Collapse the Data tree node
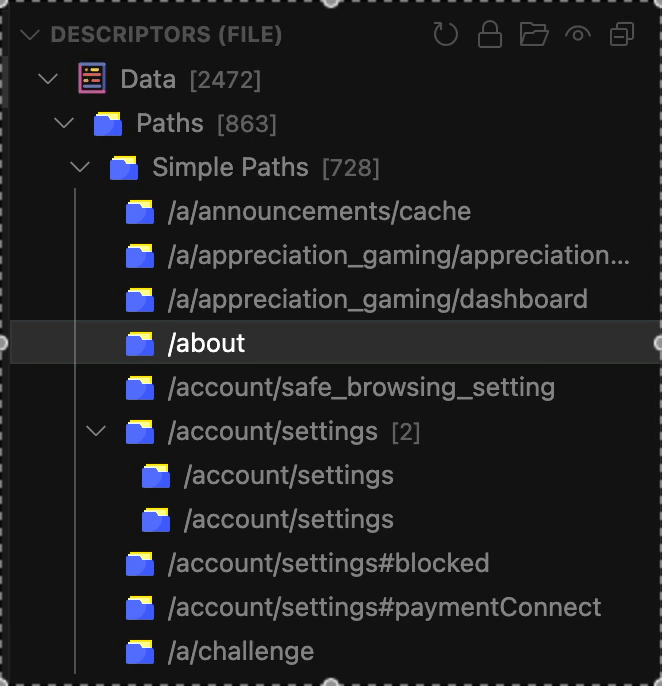 (47, 79)
